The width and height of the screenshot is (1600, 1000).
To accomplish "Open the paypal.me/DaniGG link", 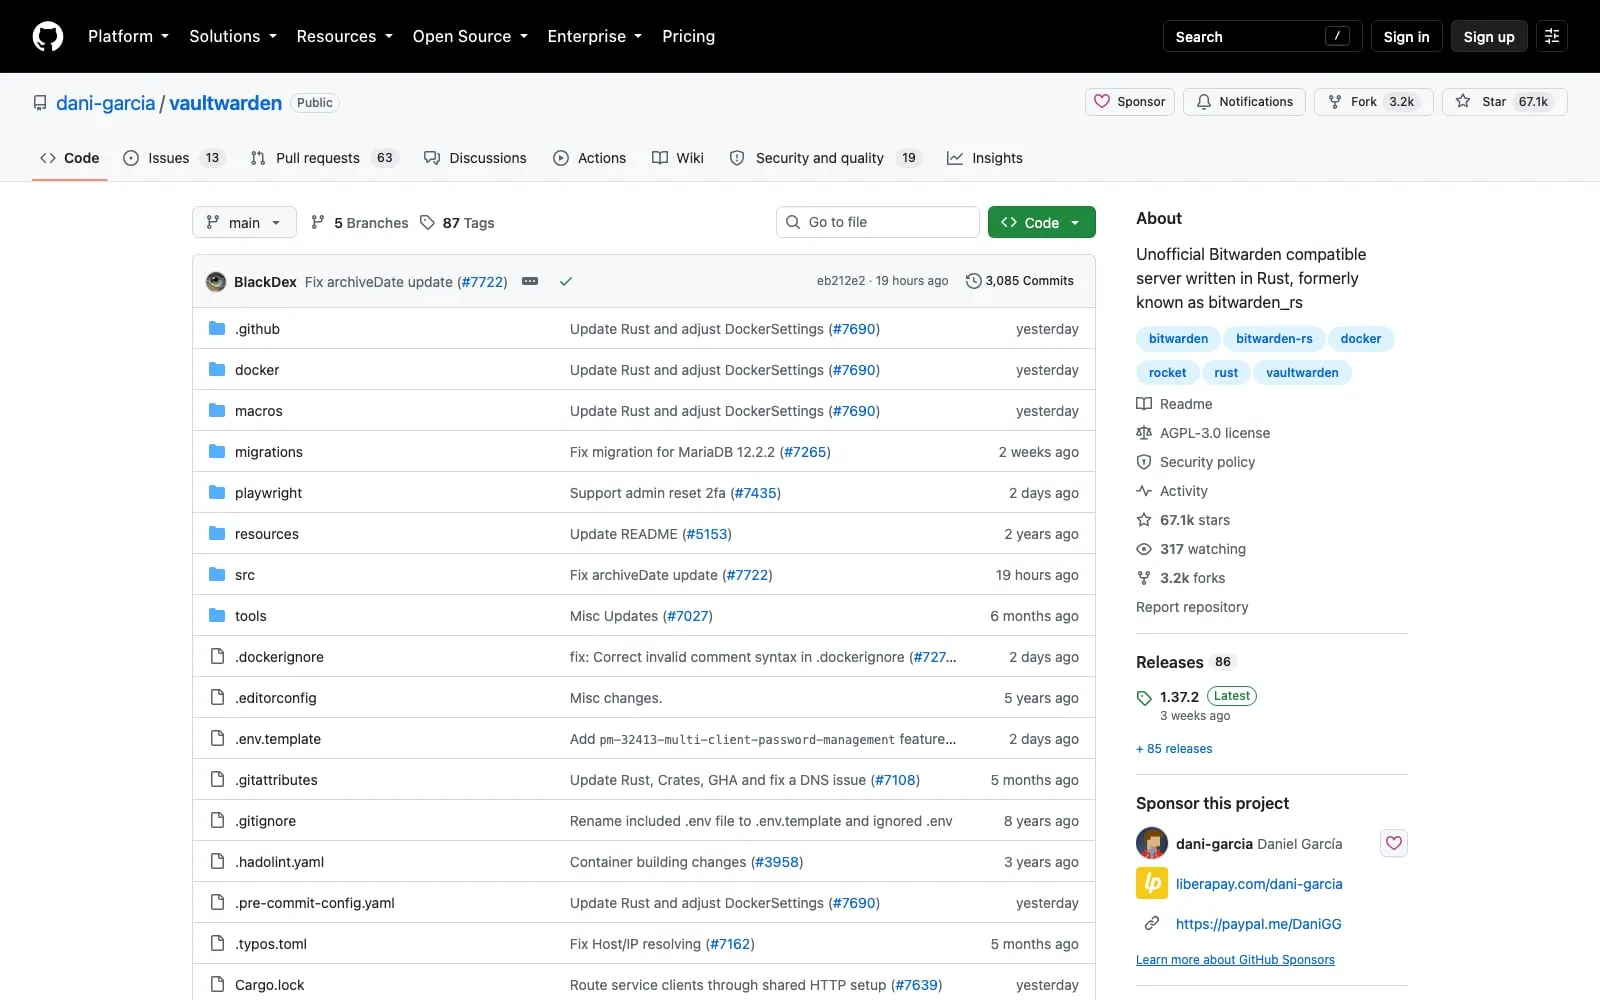I will click(1259, 924).
